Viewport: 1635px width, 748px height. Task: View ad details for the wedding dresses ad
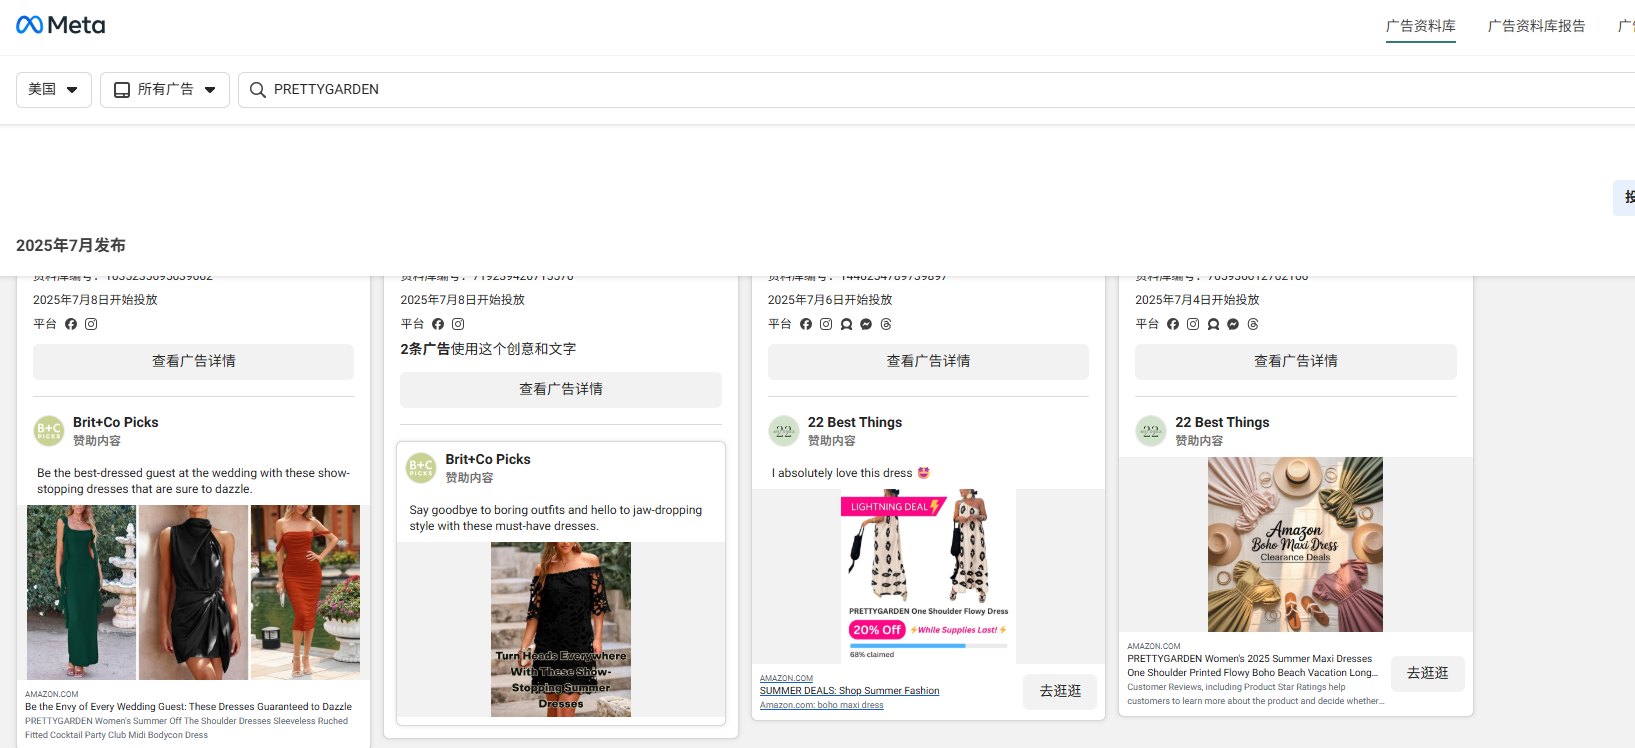tap(193, 361)
